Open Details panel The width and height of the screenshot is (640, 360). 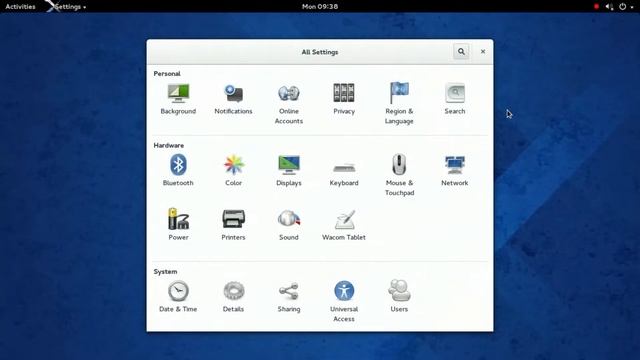point(233,296)
